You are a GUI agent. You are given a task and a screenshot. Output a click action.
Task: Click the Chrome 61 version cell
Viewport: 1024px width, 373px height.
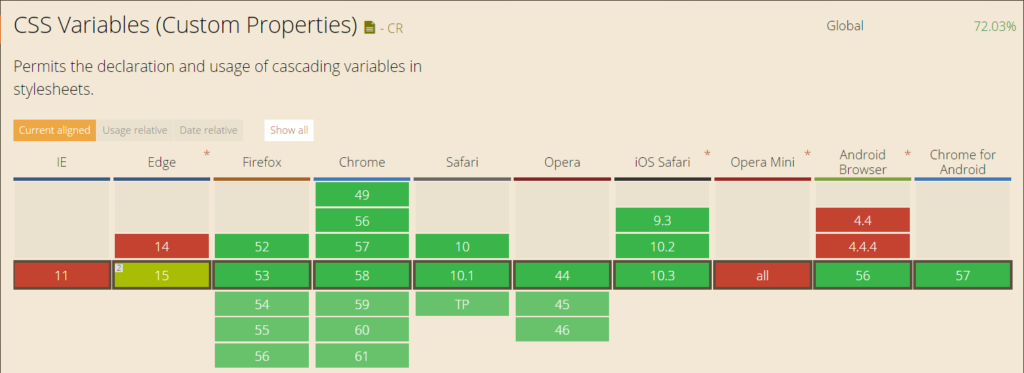[x=362, y=356]
